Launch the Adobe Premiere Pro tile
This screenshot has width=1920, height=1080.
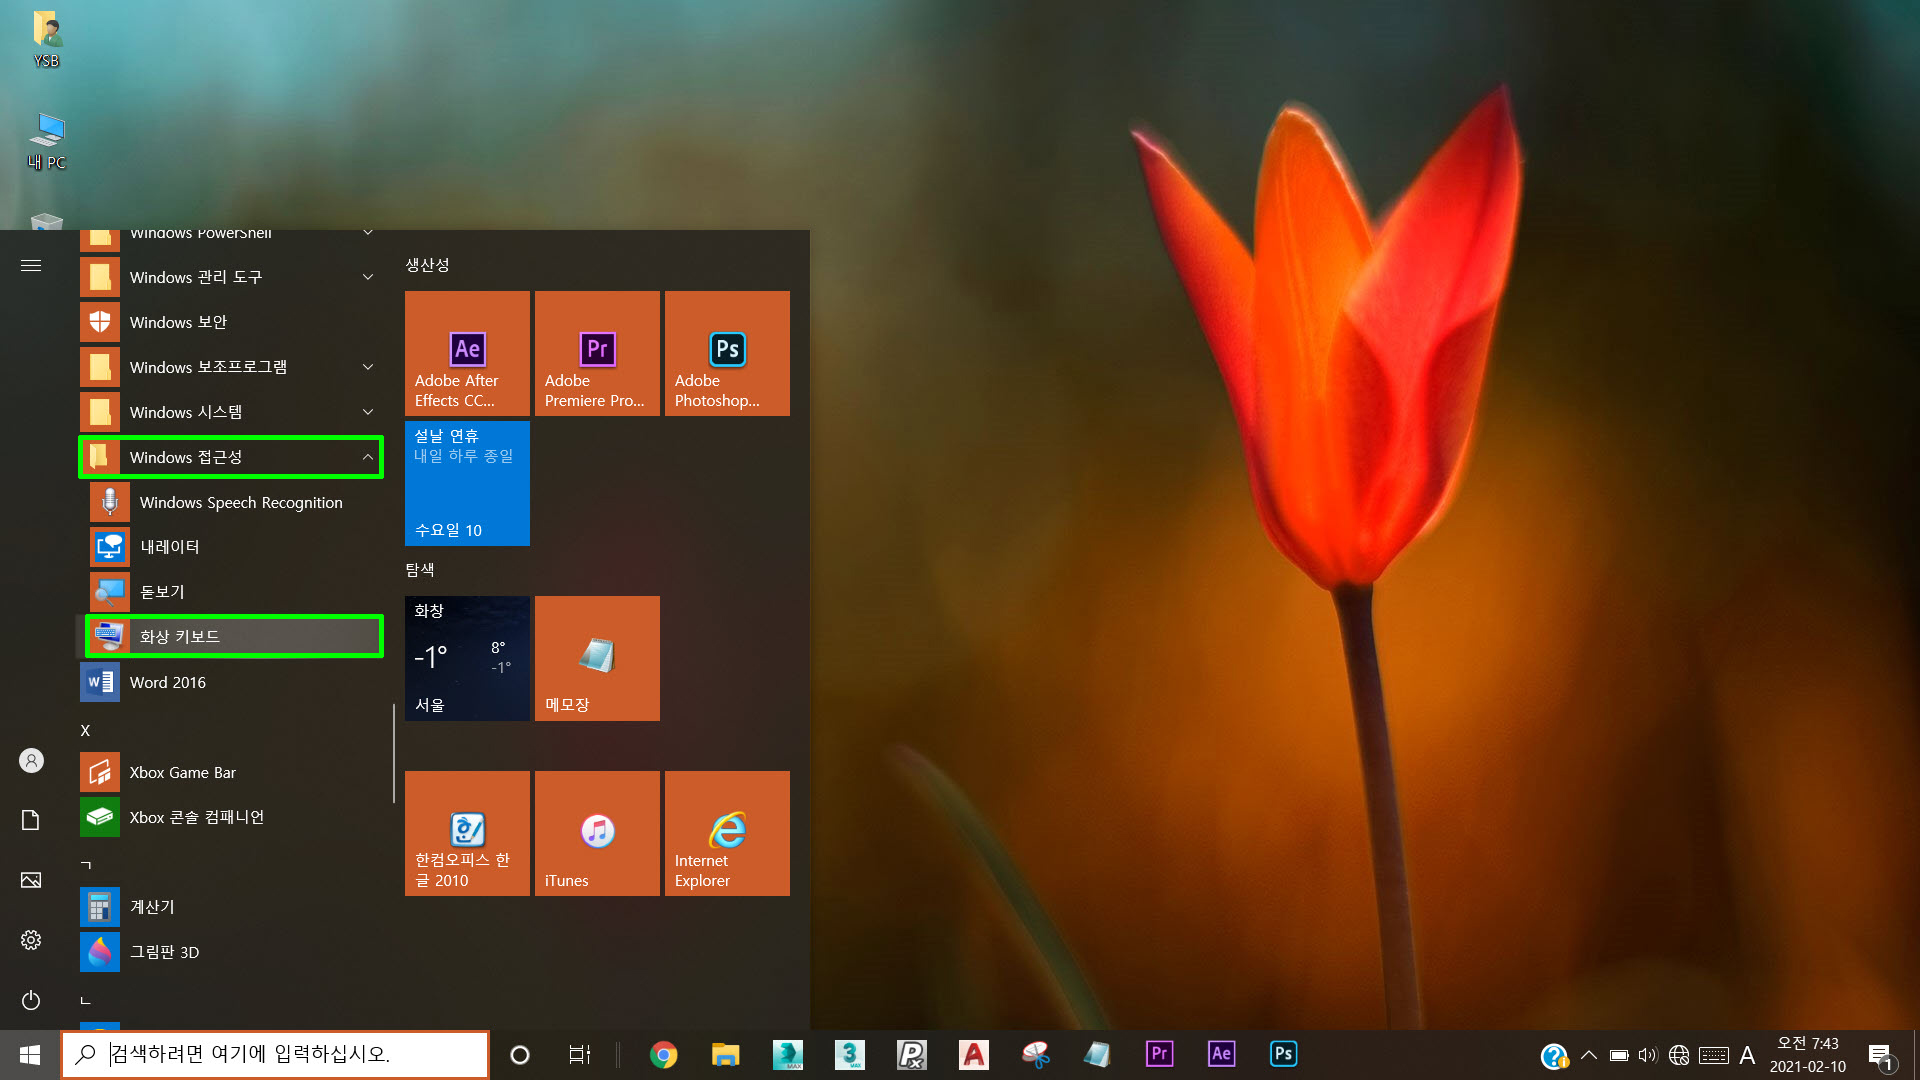point(597,353)
